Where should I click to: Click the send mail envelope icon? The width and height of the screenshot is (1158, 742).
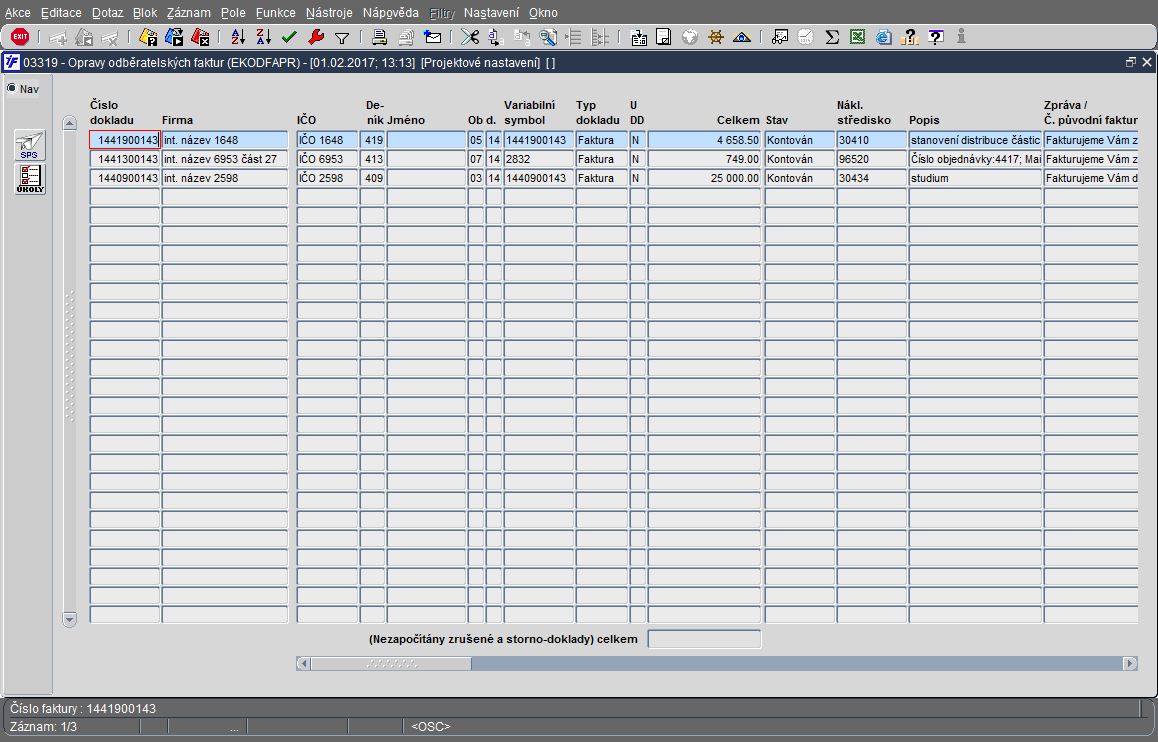(432, 36)
